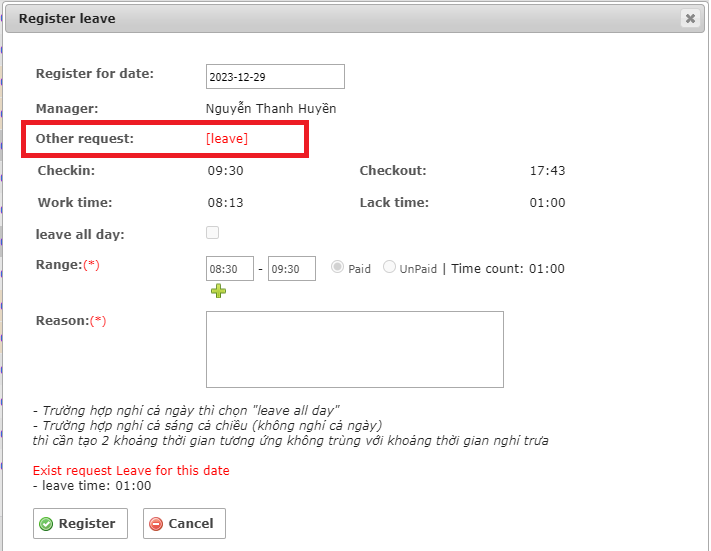Image resolution: width=711 pixels, height=551 pixels.
Task: Edit the range end time 09:30
Action: tap(292, 268)
